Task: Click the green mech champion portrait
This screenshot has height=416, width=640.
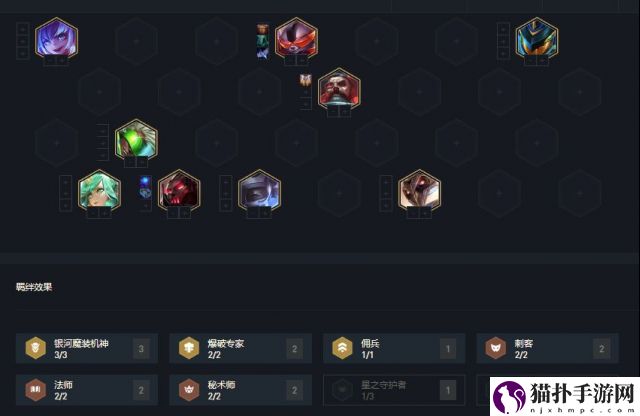Action: (136, 140)
